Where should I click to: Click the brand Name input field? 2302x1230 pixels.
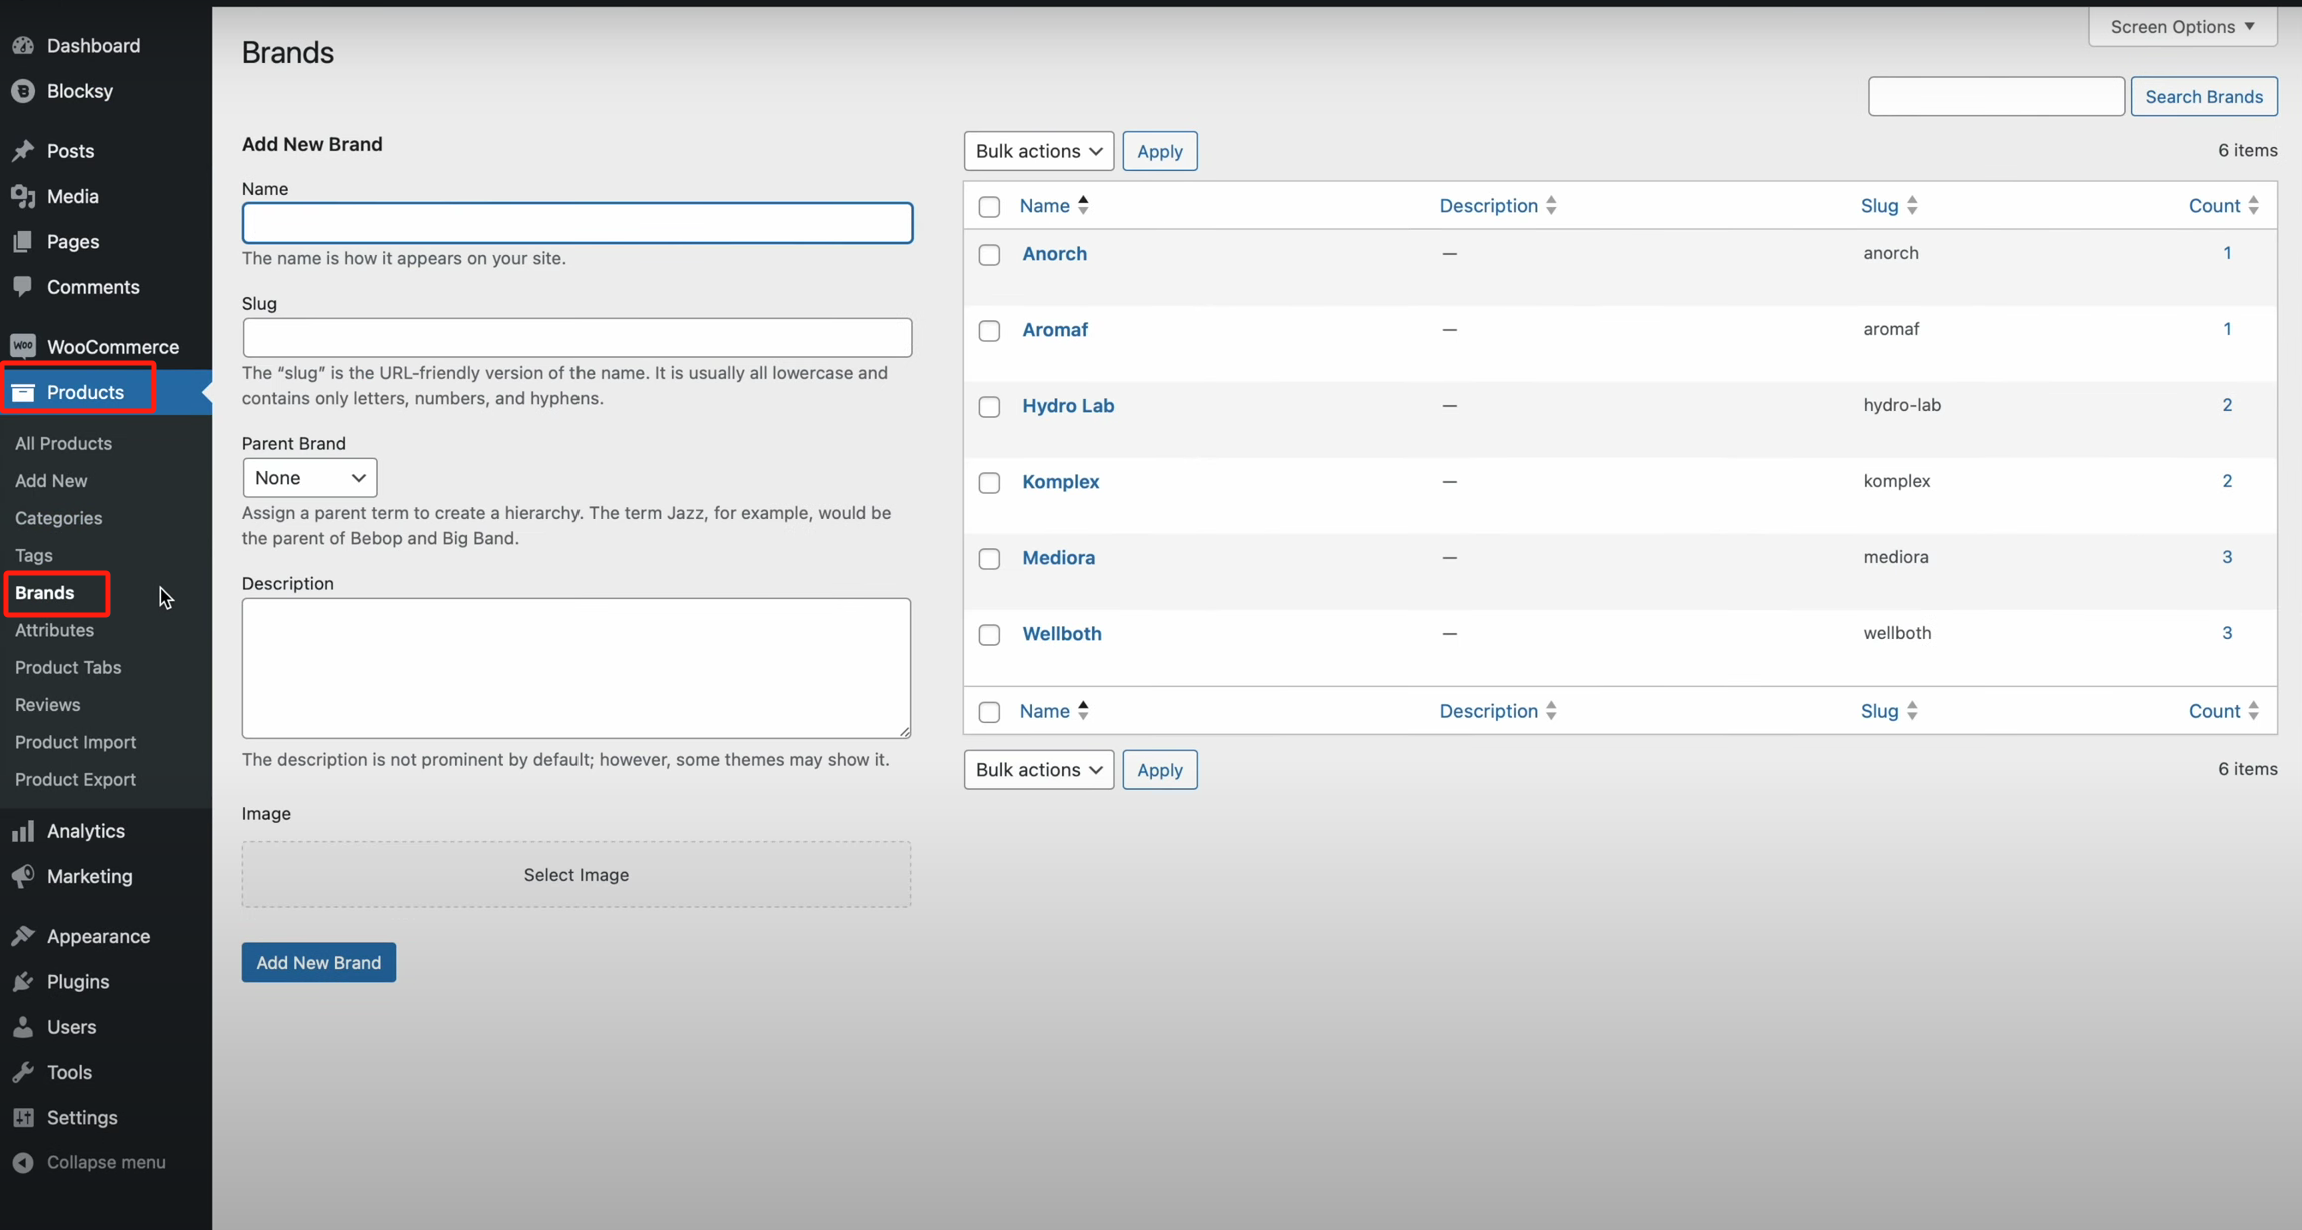577,223
